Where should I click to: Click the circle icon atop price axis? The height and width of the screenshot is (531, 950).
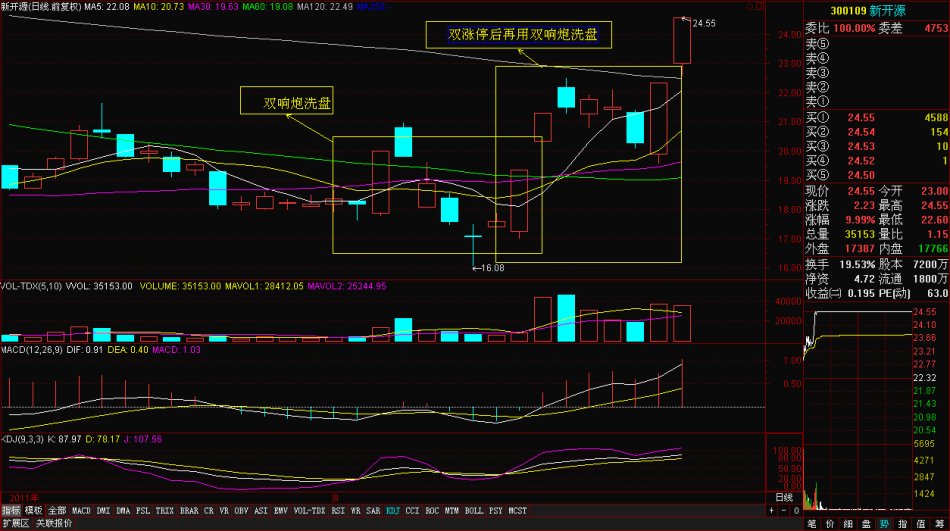[749, 7]
